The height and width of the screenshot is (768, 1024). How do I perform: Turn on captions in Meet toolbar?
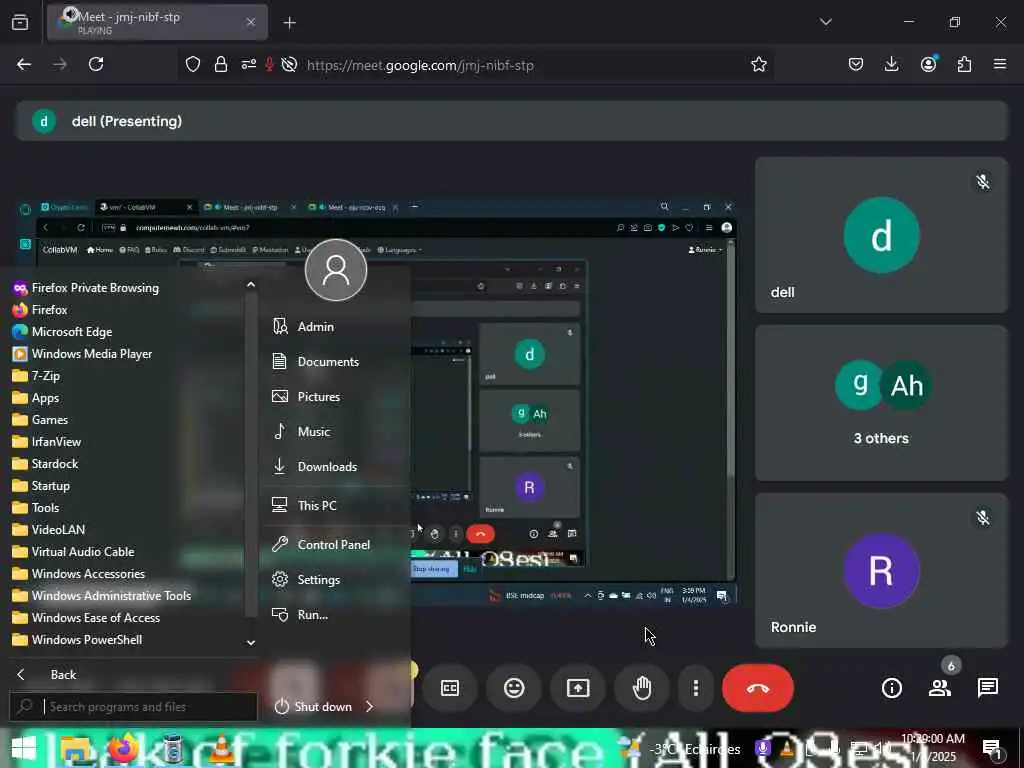pos(450,688)
